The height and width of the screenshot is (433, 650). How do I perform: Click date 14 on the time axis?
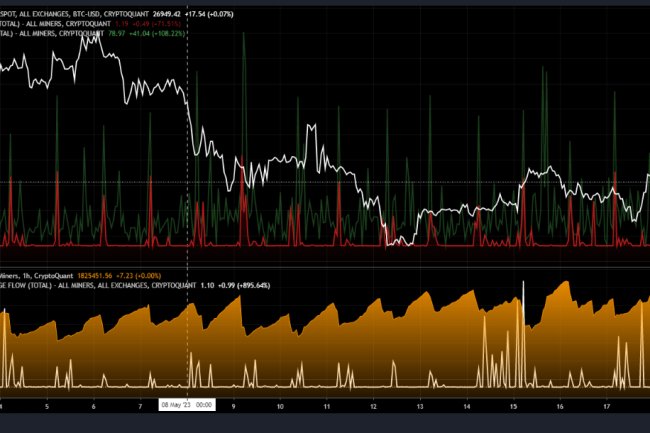coord(467,406)
